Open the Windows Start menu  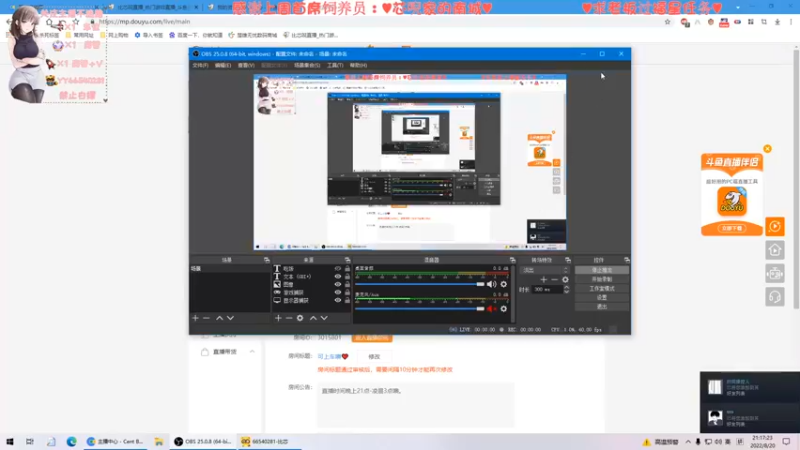(10, 442)
